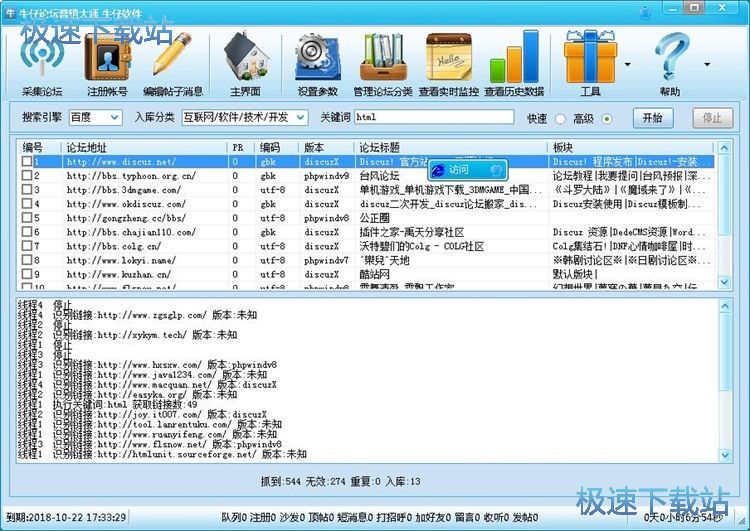The width and height of the screenshot is (750, 531).
Task: Focus the 关键词 keyword input field
Action: click(434, 117)
